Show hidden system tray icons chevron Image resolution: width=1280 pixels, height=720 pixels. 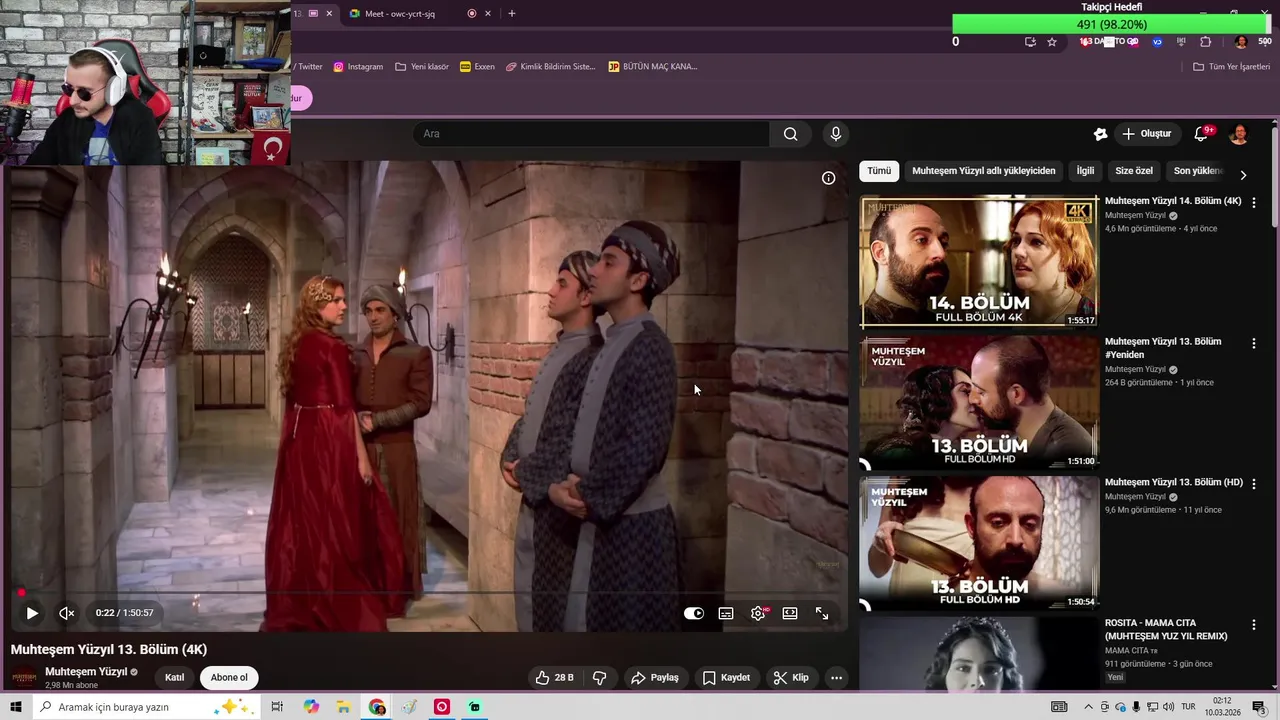pyautogui.click(x=1089, y=707)
